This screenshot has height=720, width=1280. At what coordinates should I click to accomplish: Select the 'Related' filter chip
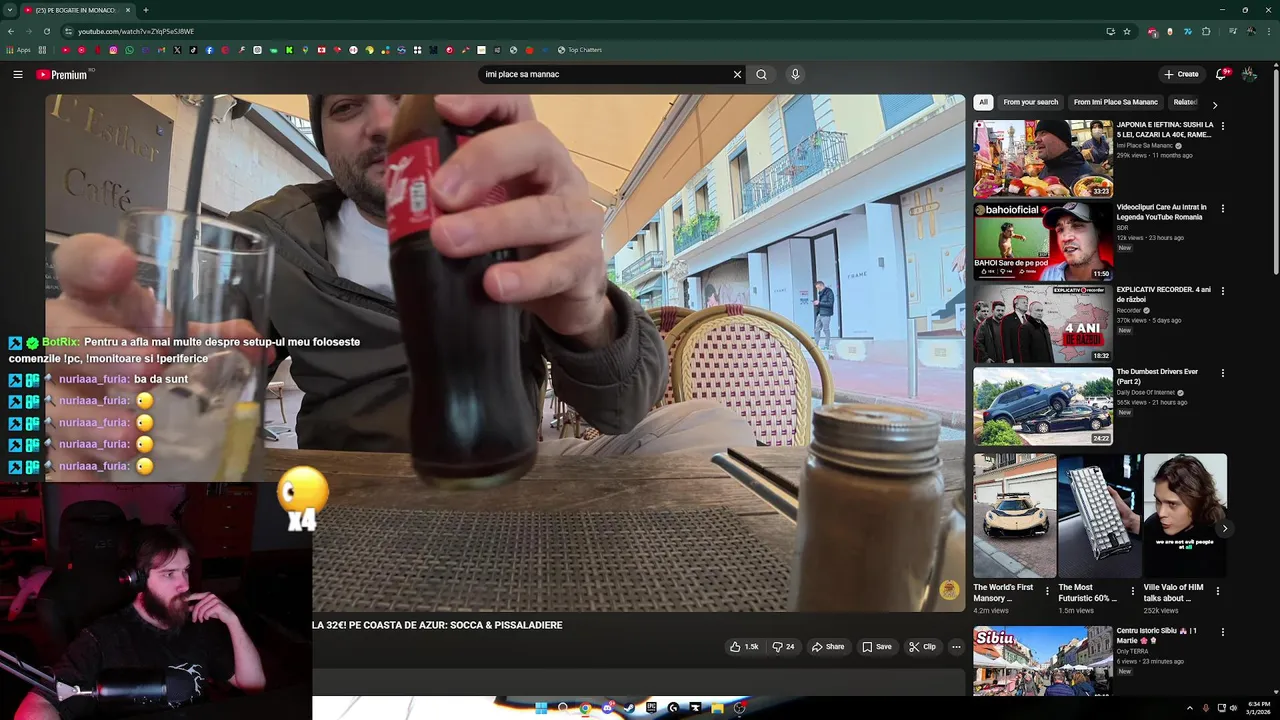[x=1185, y=102]
